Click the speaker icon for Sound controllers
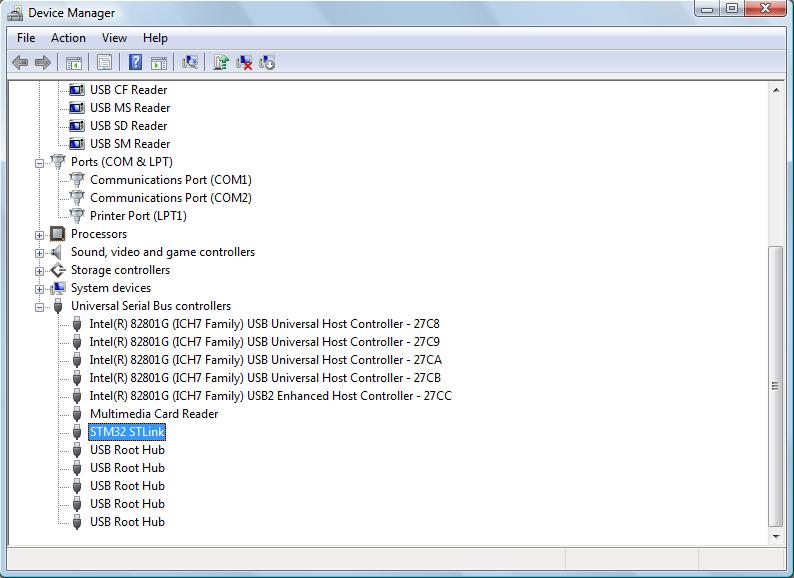The image size is (794, 578). click(x=57, y=252)
